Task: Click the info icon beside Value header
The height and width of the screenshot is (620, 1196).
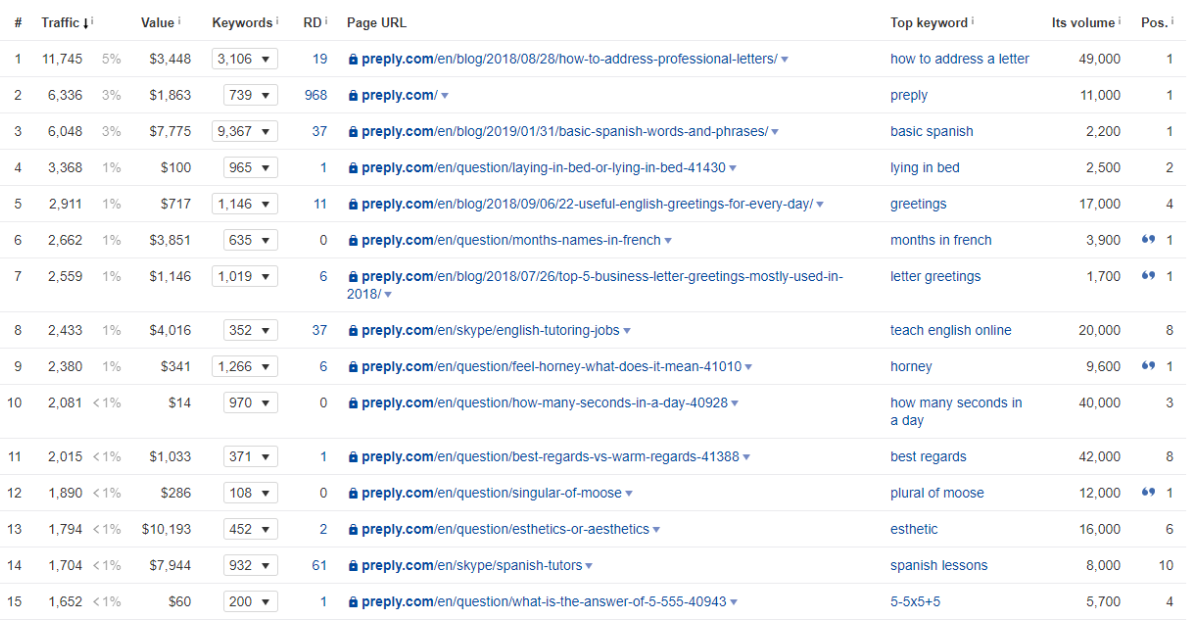Action: pyautogui.click(x=179, y=20)
